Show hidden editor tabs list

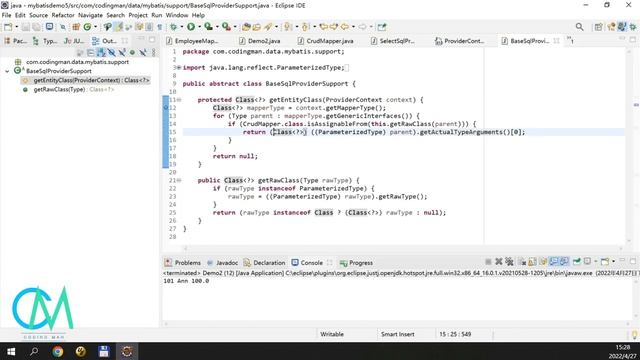pos(571,40)
